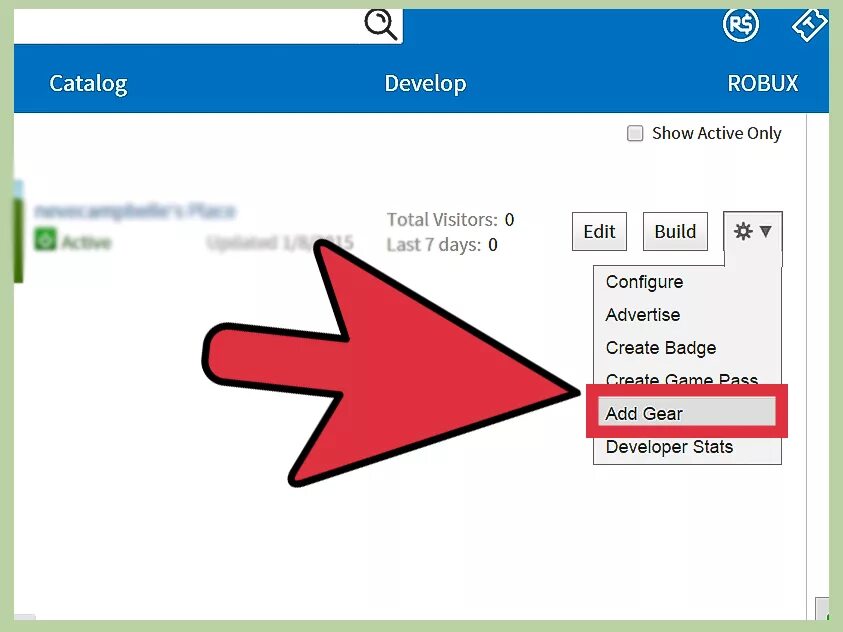Go to the Develop tab
This screenshot has height=632, width=843.
tap(425, 84)
